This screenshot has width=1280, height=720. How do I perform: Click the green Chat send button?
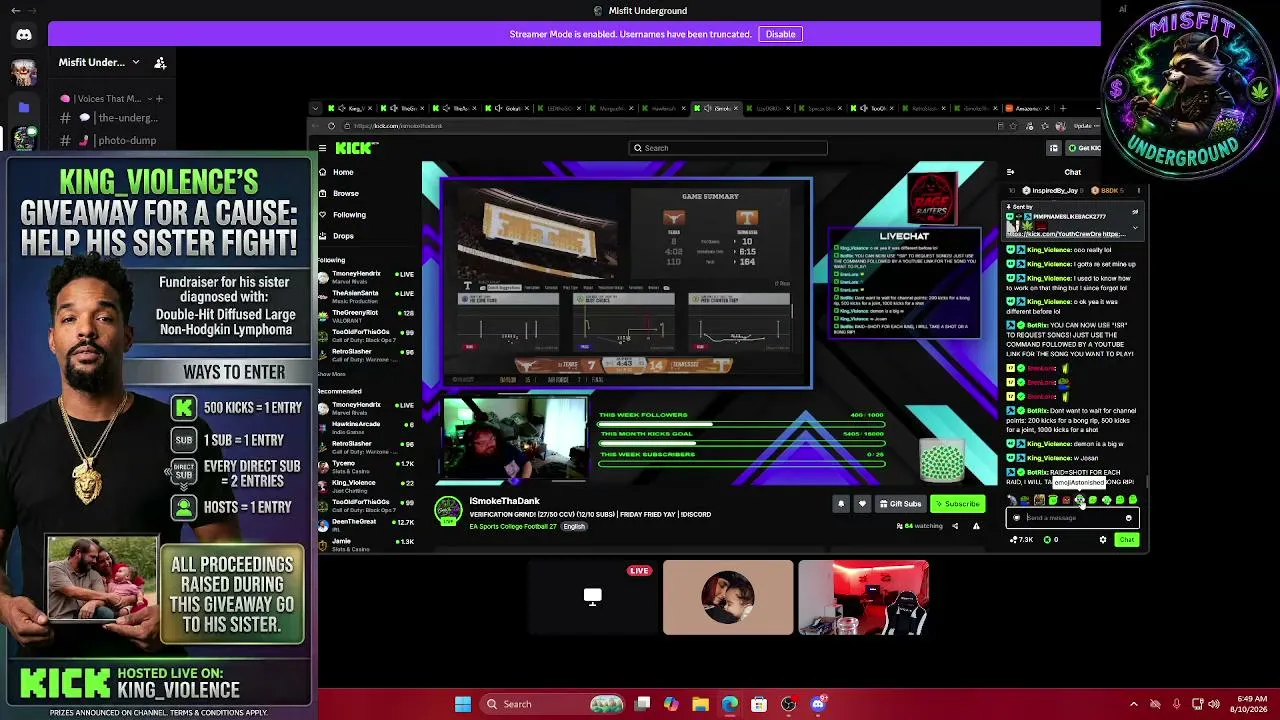coord(1126,540)
